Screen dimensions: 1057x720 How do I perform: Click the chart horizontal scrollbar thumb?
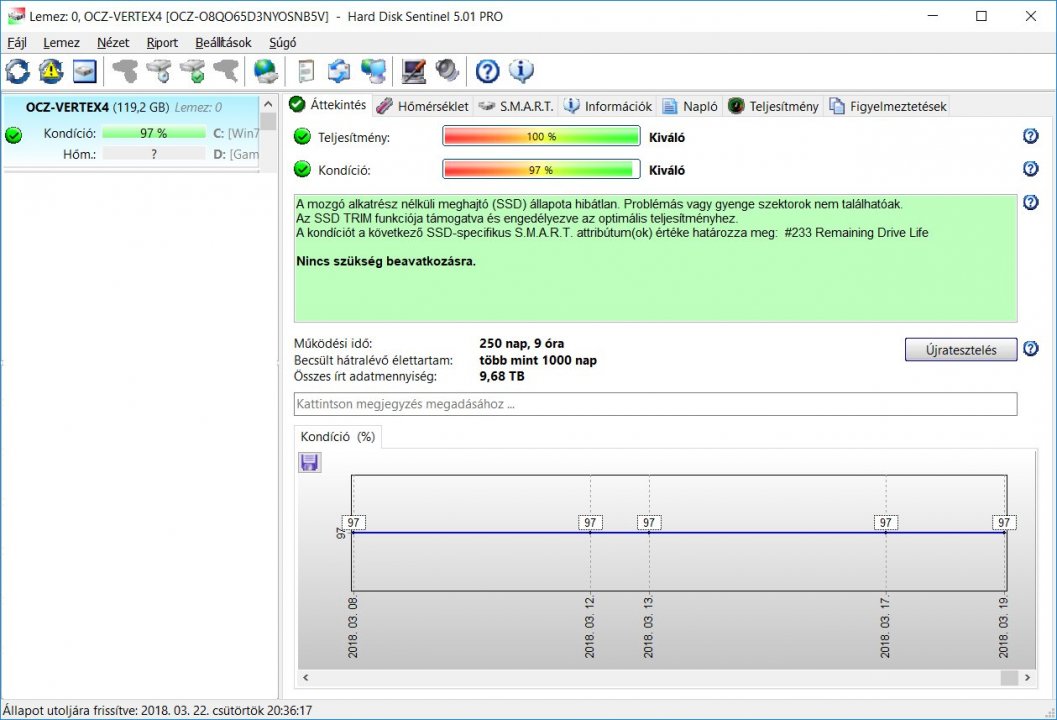coord(1009,678)
